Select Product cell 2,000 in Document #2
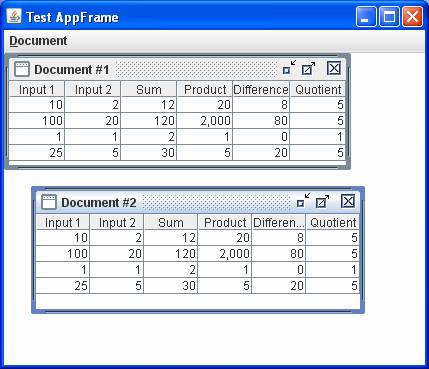This screenshot has width=429, height=369. coord(225,254)
